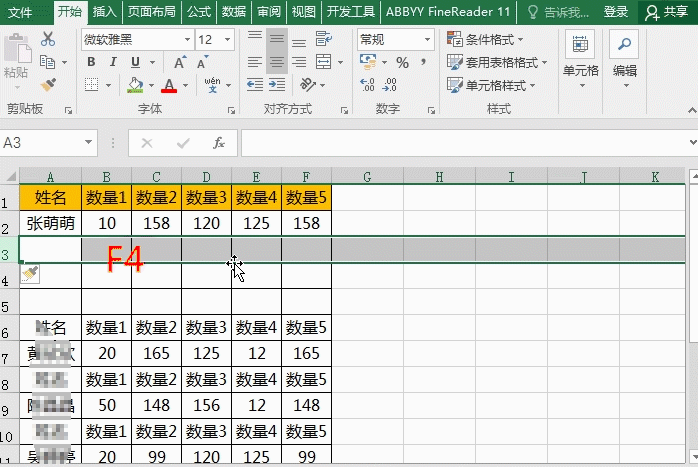The width and height of the screenshot is (698, 467).
Task: Toggle Wrap Text icon
Action: [x=324, y=39]
